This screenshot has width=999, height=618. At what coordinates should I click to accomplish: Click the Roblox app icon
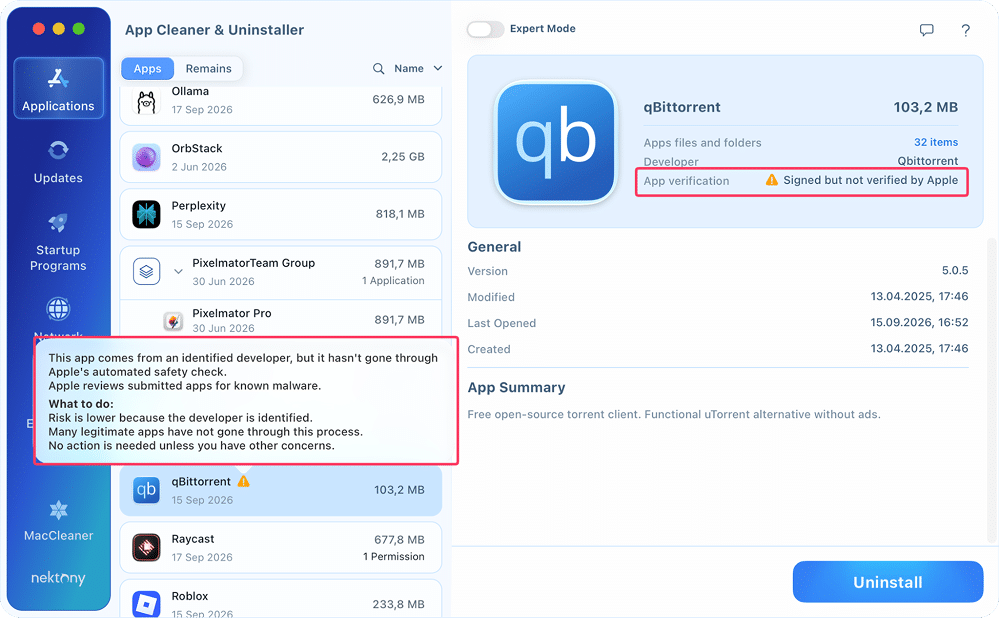(147, 603)
